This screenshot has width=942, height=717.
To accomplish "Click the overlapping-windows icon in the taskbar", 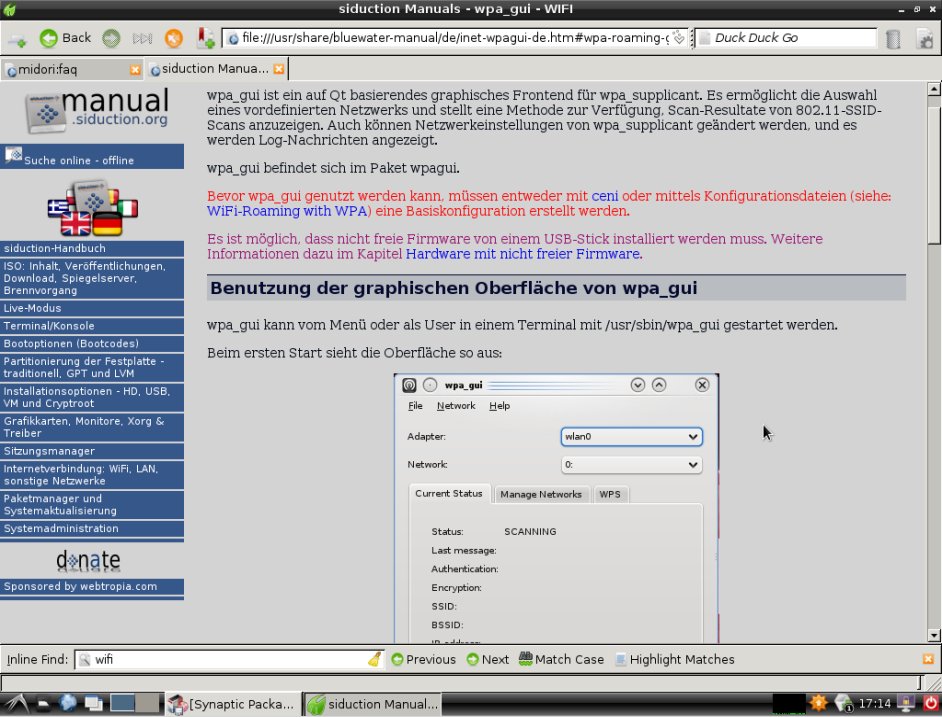I will pos(93,703).
